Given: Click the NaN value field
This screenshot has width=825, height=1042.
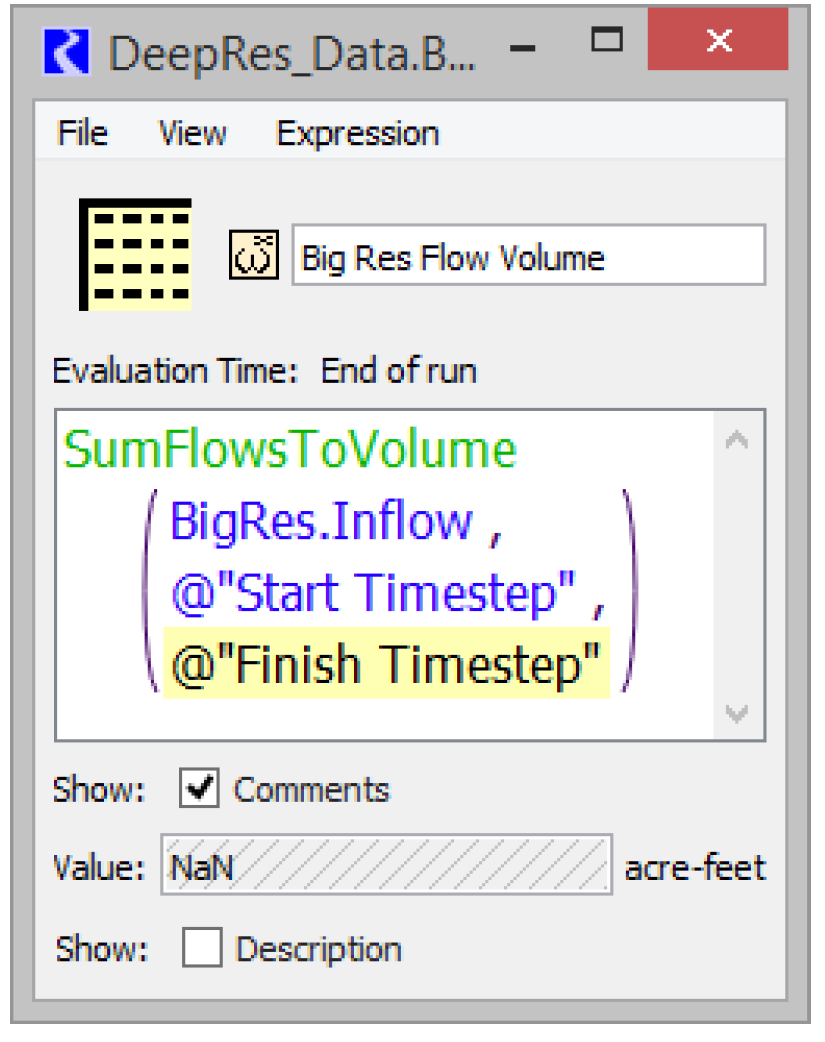Looking at the screenshot, I should click(x=386, y=865).
